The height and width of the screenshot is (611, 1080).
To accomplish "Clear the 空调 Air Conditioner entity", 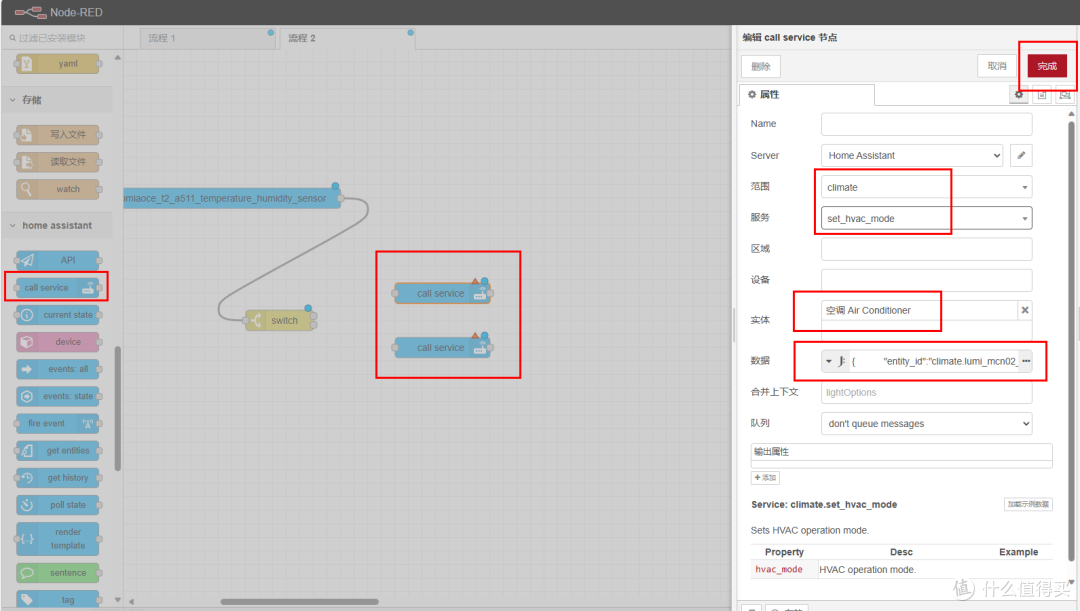I will point(1025,310).
